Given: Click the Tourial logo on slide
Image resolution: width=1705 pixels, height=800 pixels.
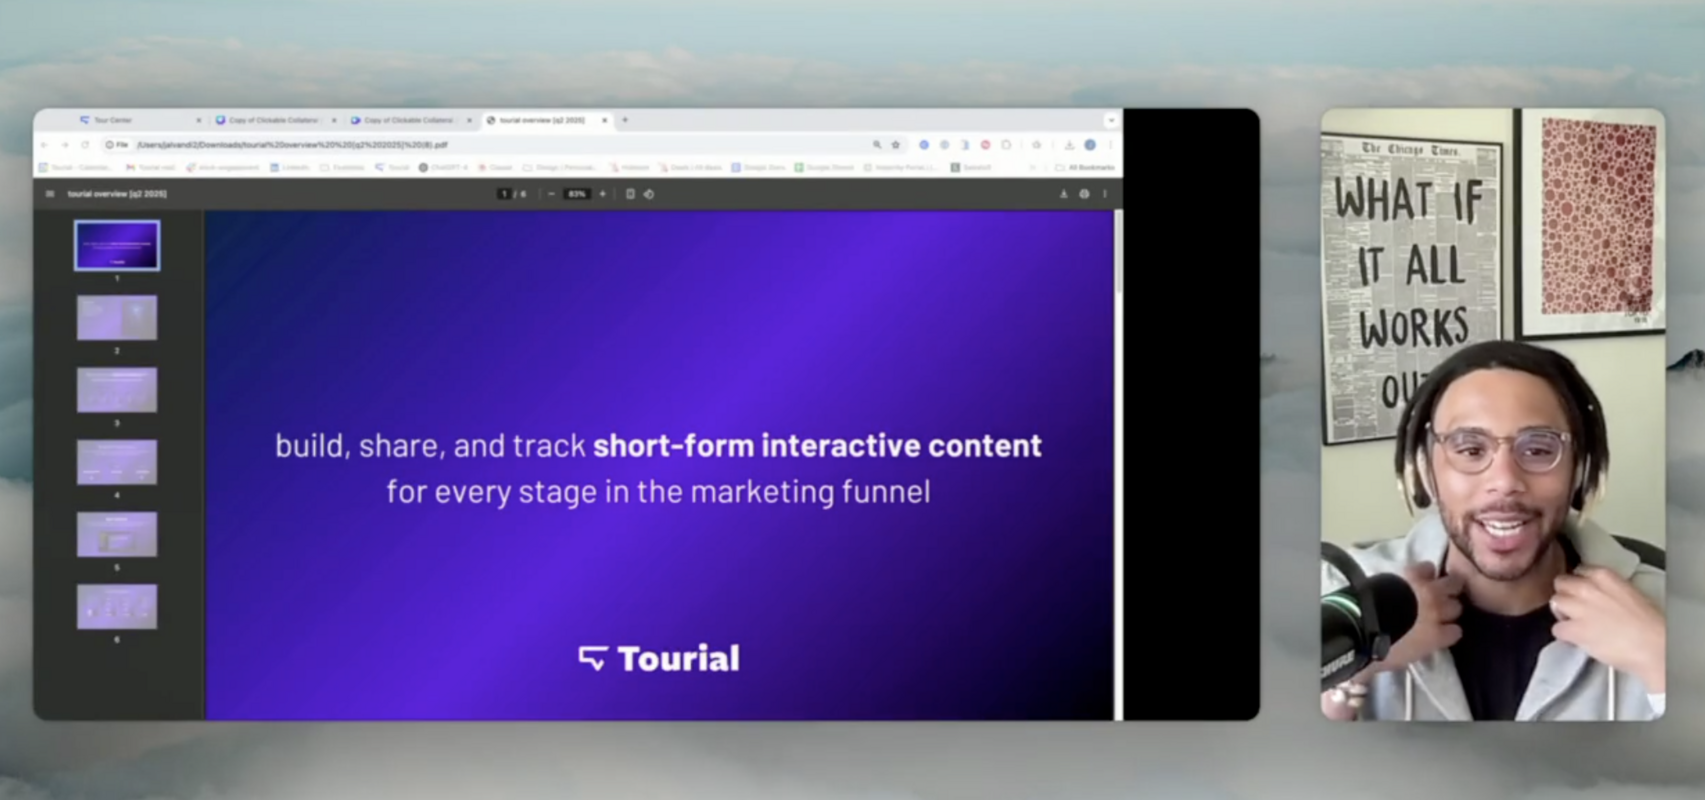Looking at the screenshot, I should pos(659,658).
